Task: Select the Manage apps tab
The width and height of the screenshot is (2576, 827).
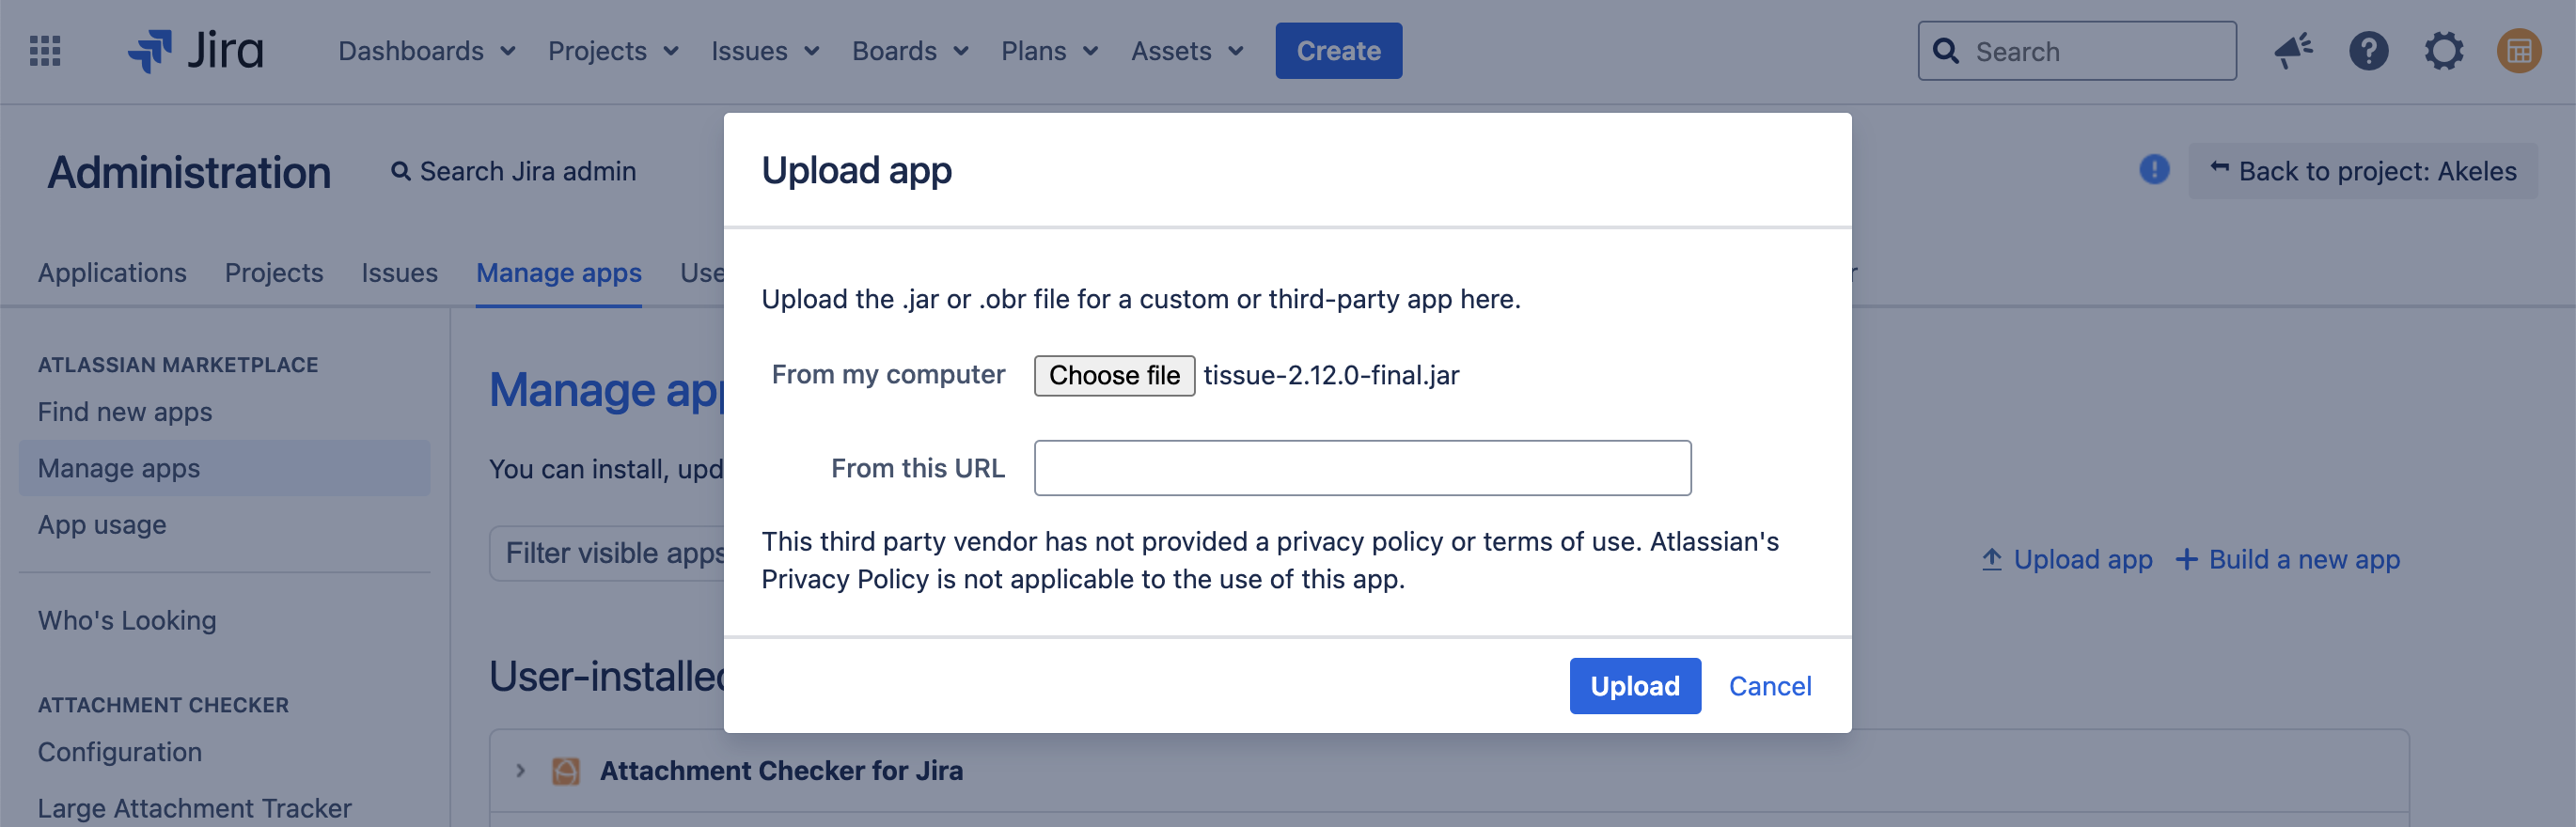Action: (559, 273)
